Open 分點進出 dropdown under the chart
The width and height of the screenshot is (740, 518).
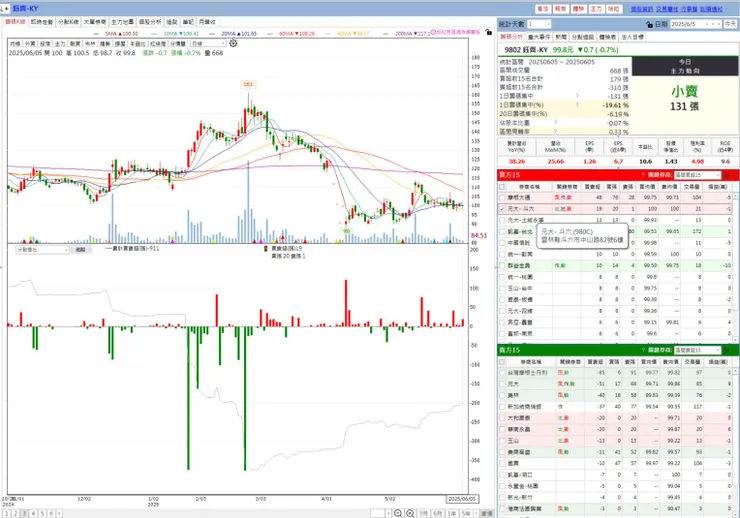coord(42,250)
